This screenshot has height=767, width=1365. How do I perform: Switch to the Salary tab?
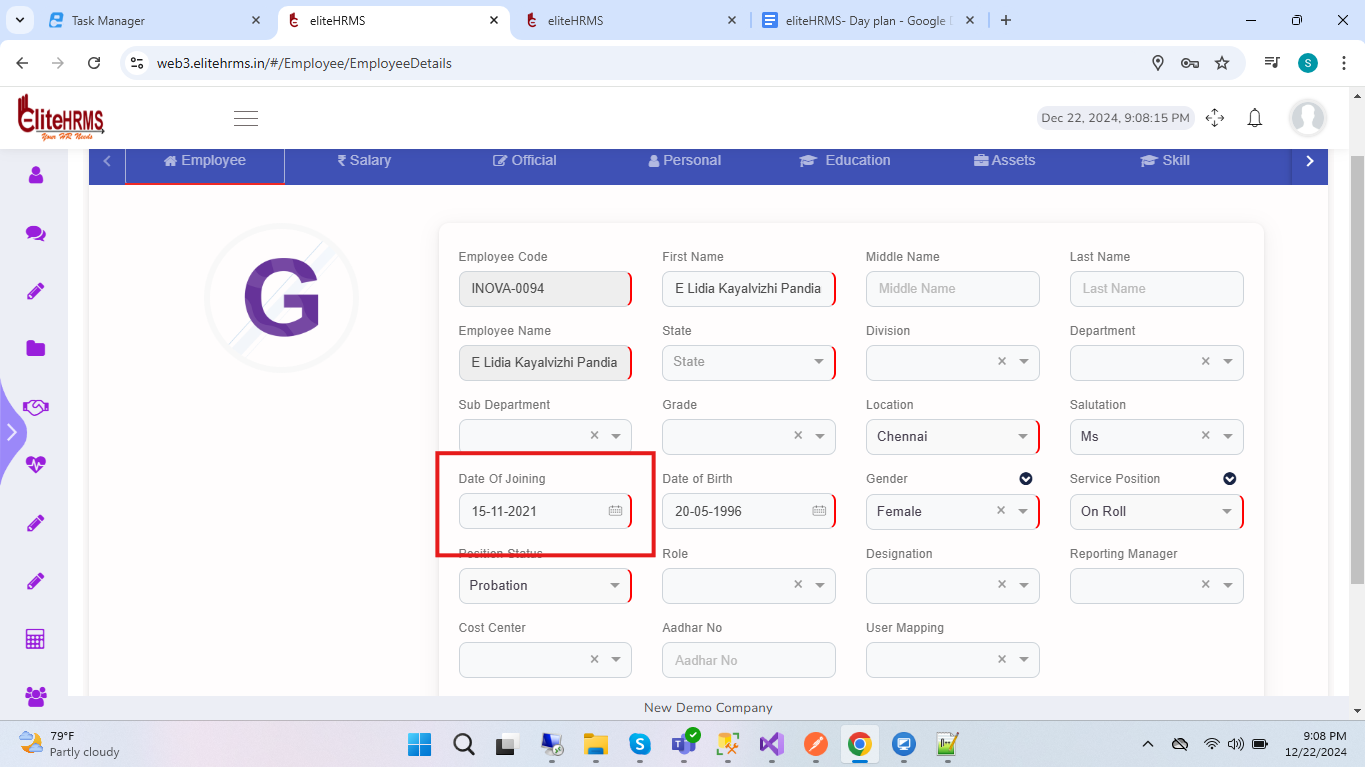pos(364,160)
